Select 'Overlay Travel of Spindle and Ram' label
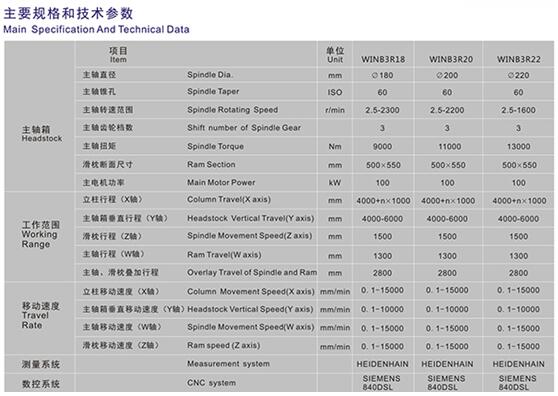Screen dimensions: 558x396 point(252,273)
